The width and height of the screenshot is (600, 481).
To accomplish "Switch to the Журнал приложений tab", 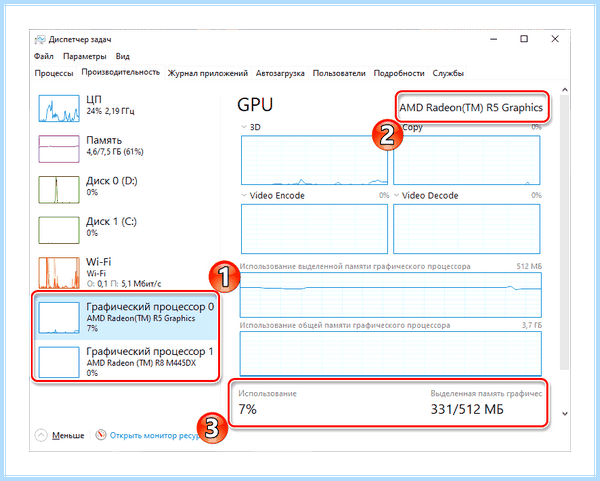I will pos(208,73).
